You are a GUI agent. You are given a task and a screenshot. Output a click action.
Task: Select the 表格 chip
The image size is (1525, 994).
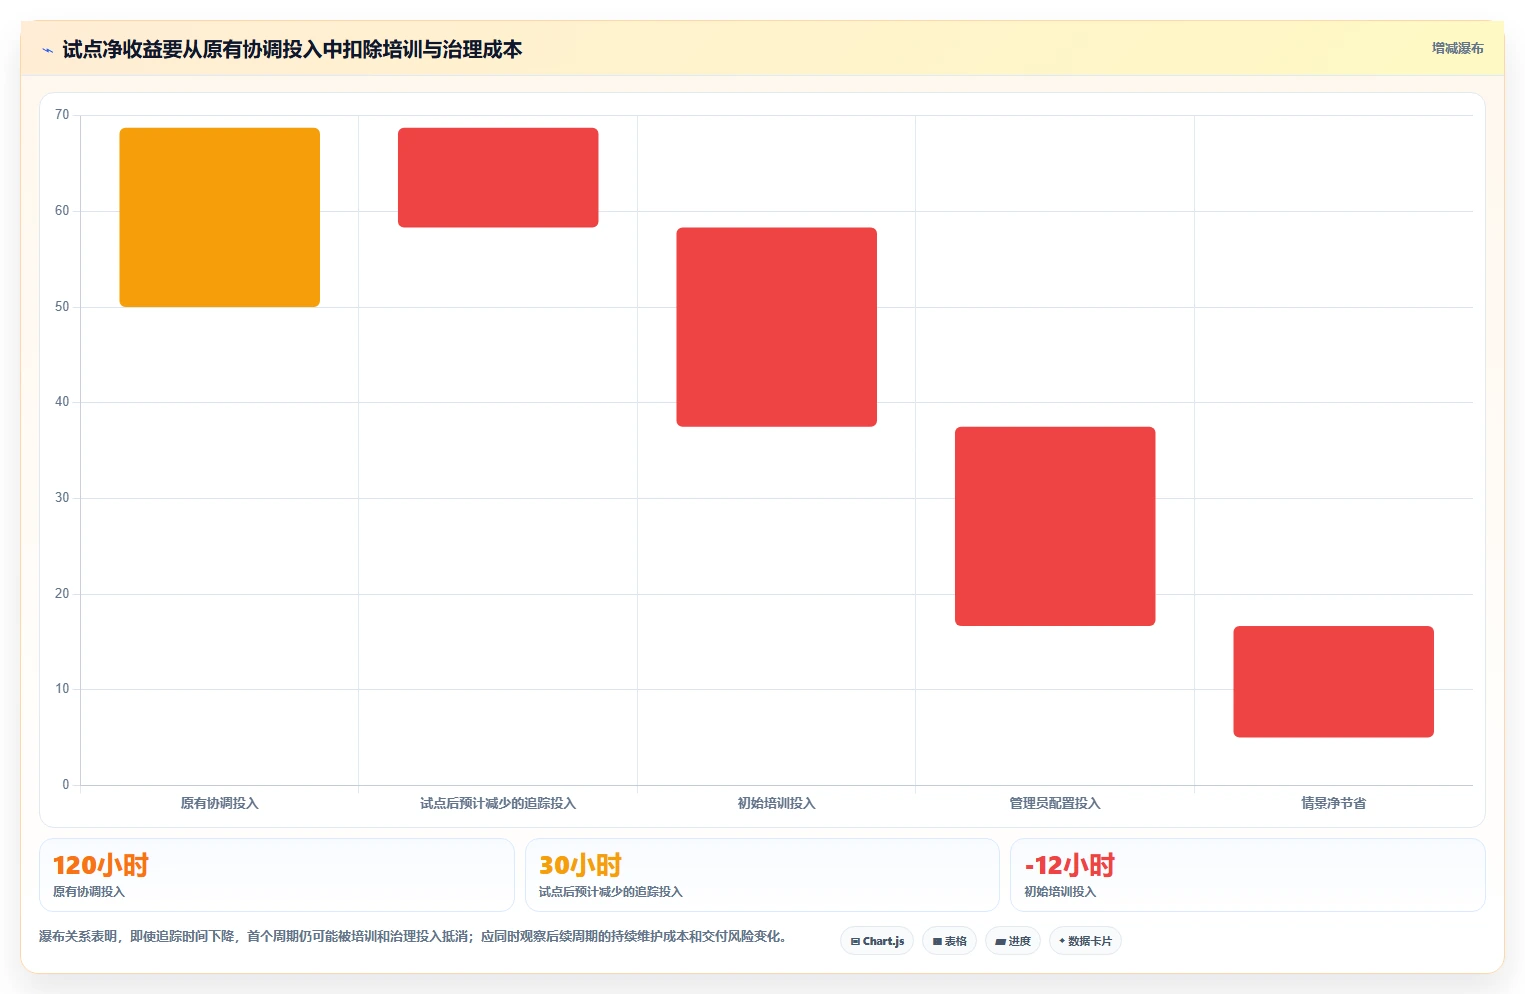click(x=949, y=941)
